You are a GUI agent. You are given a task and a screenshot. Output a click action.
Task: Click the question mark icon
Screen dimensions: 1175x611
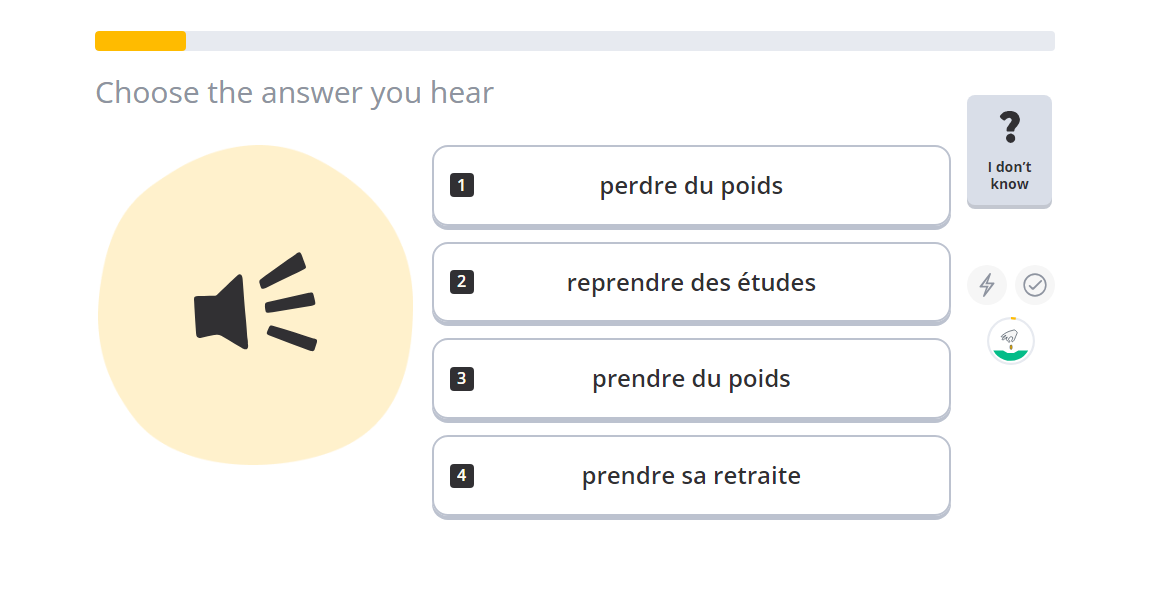pos(1010,128)
